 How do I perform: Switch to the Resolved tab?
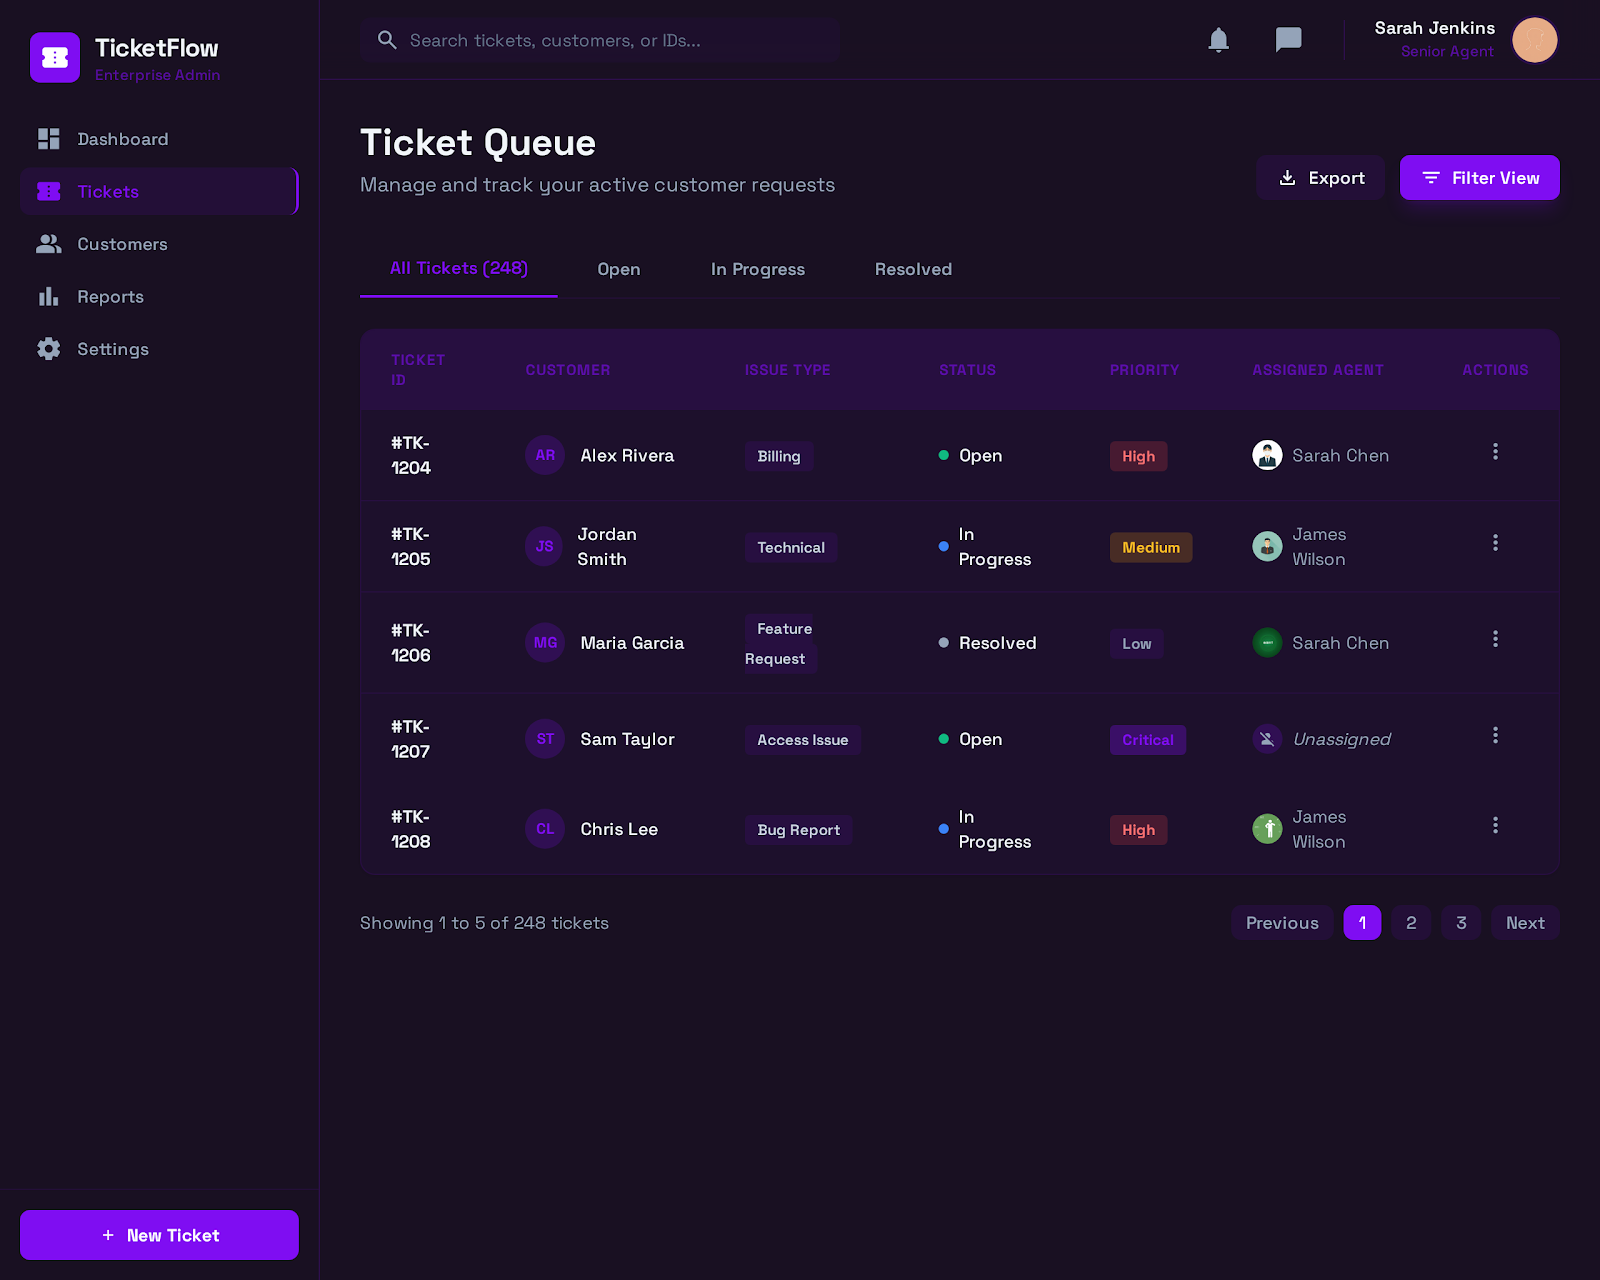coord(912,269)
